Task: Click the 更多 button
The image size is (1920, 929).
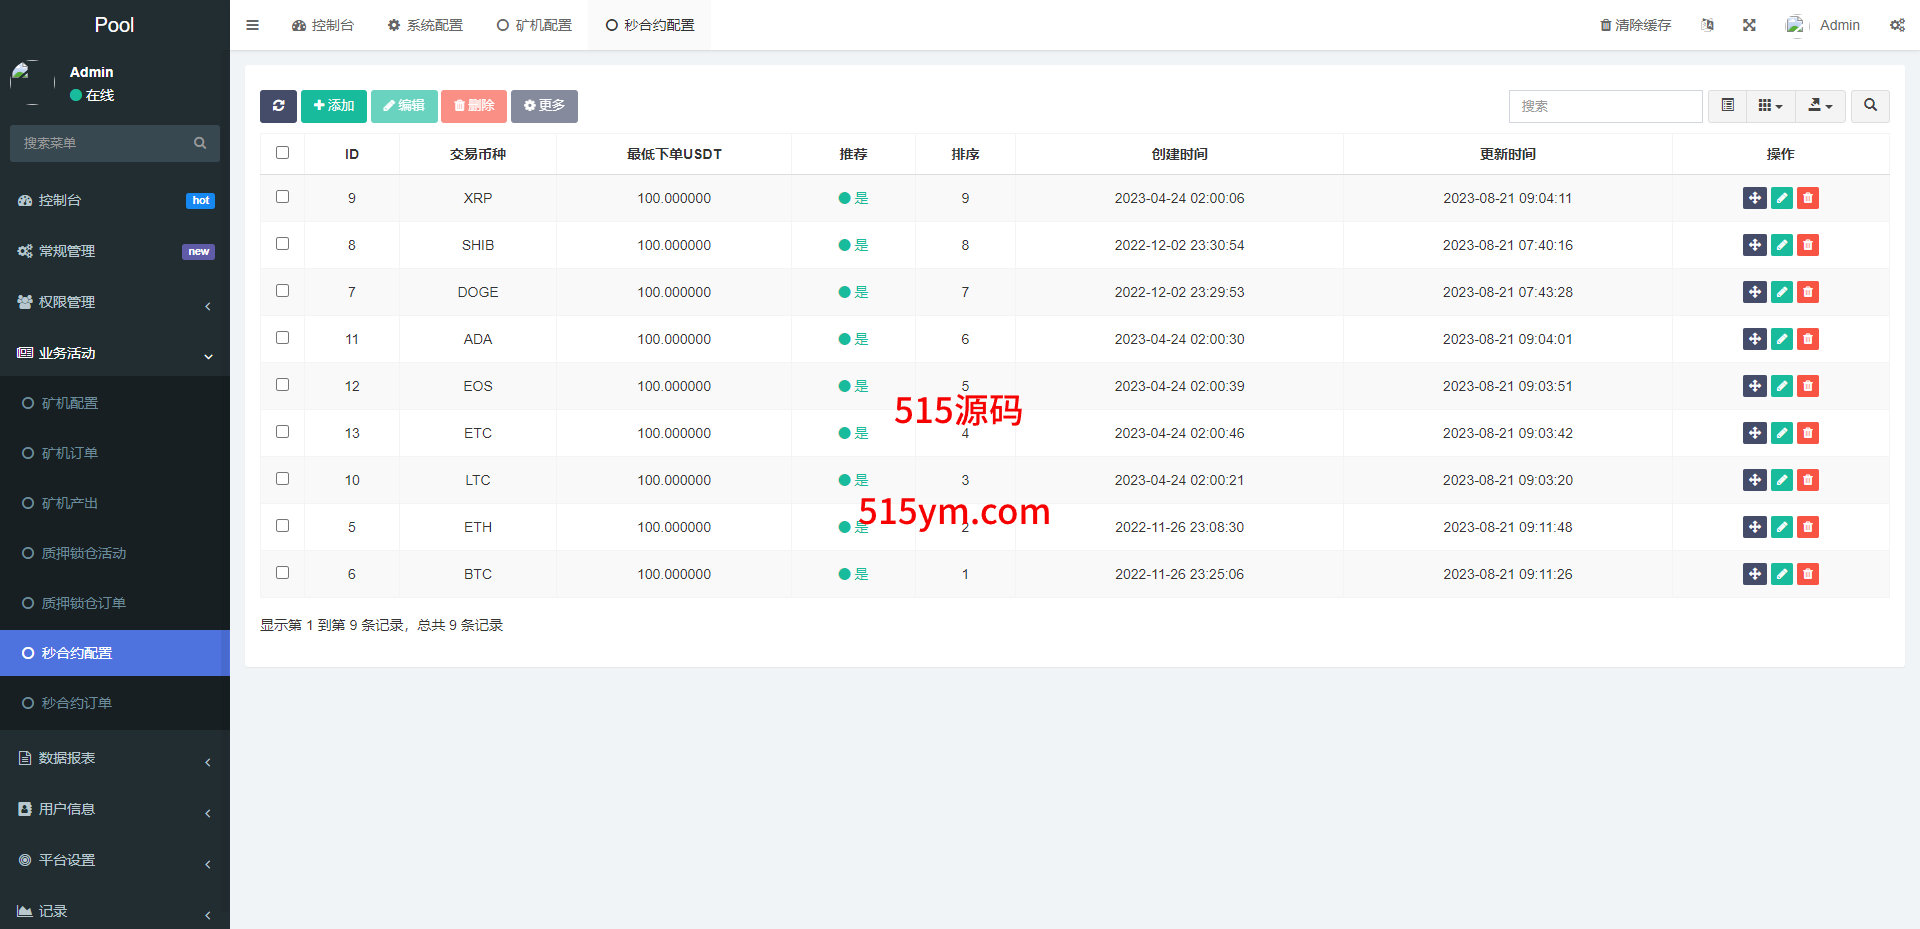Action: (x=544, y=106)
